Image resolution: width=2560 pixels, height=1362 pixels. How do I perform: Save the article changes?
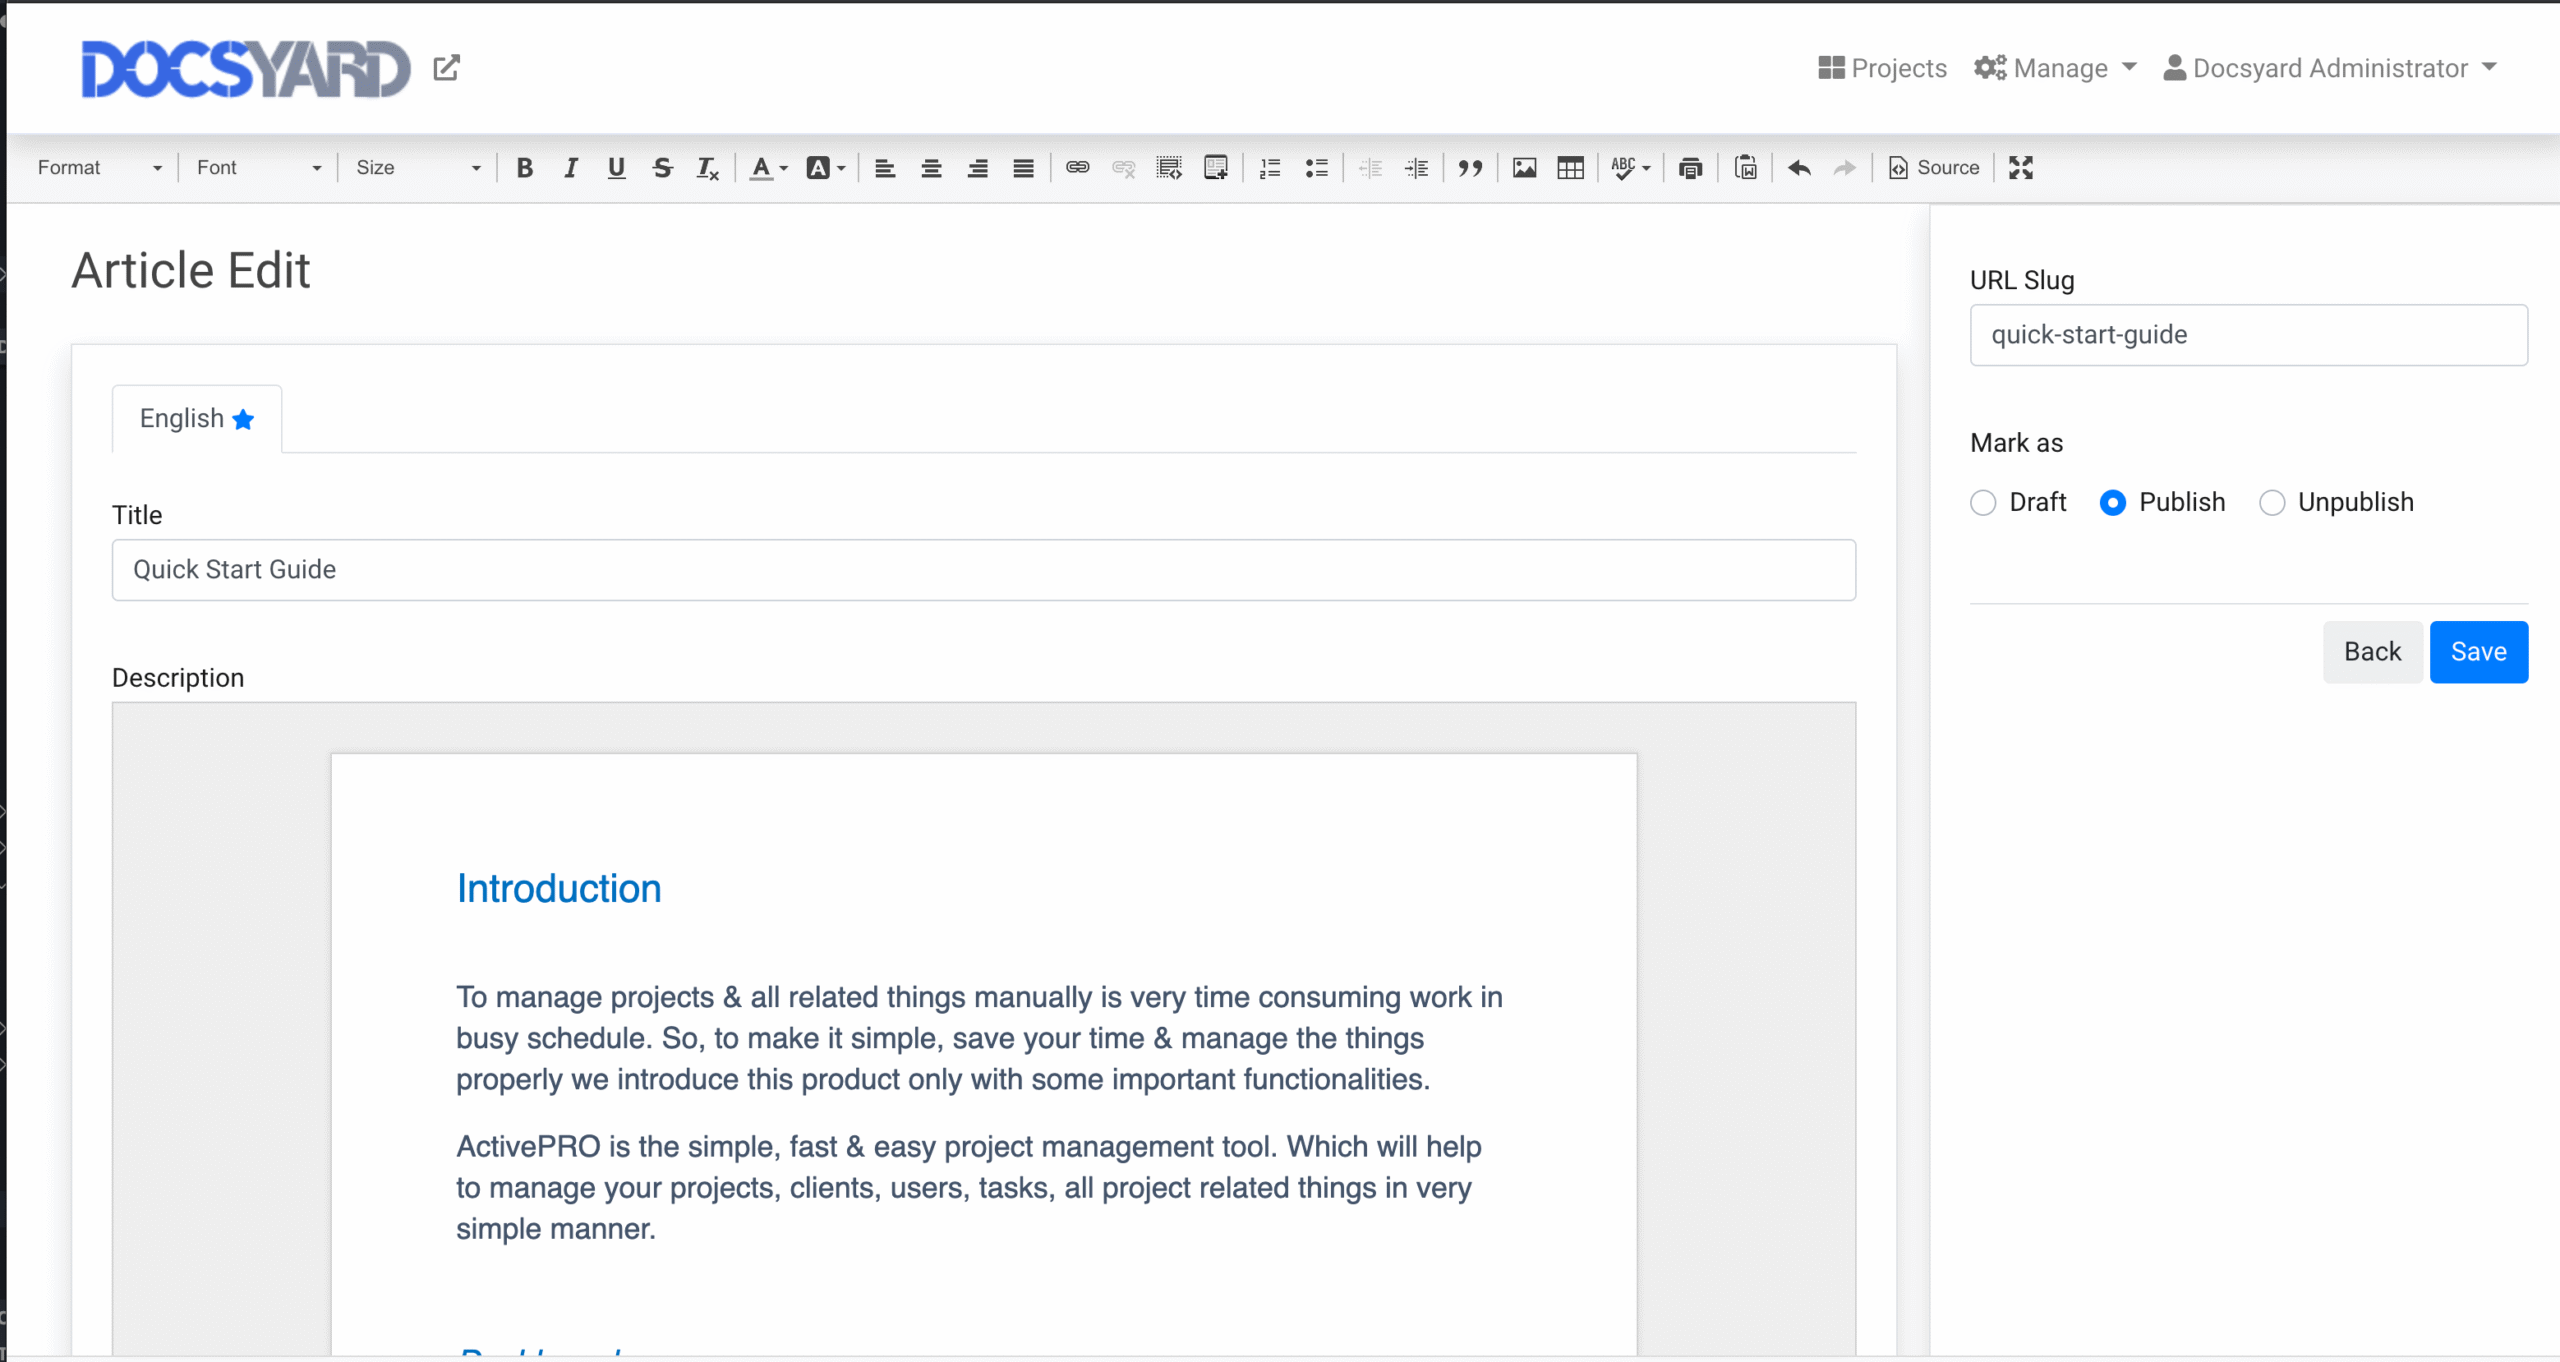pos(2478,651)
